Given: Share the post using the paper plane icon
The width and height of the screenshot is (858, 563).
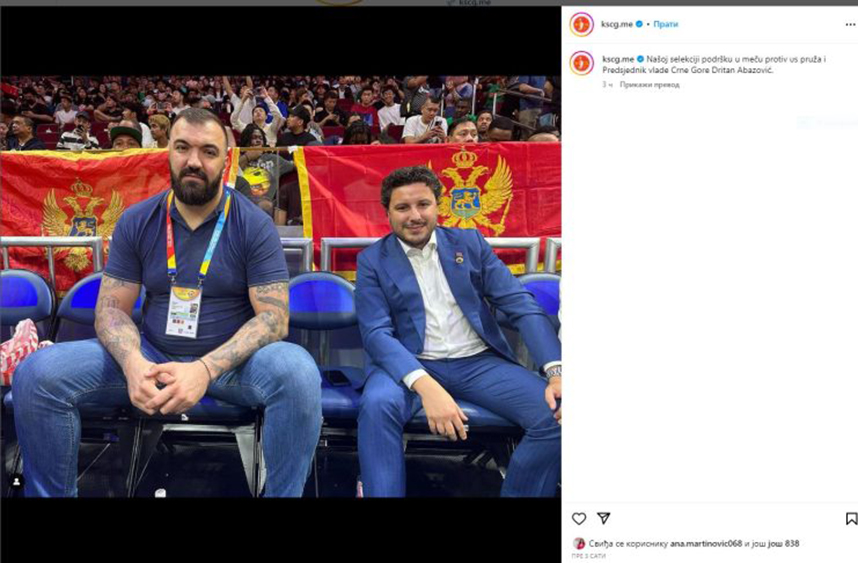Looking at the screenshot, I should click(604, 518).
